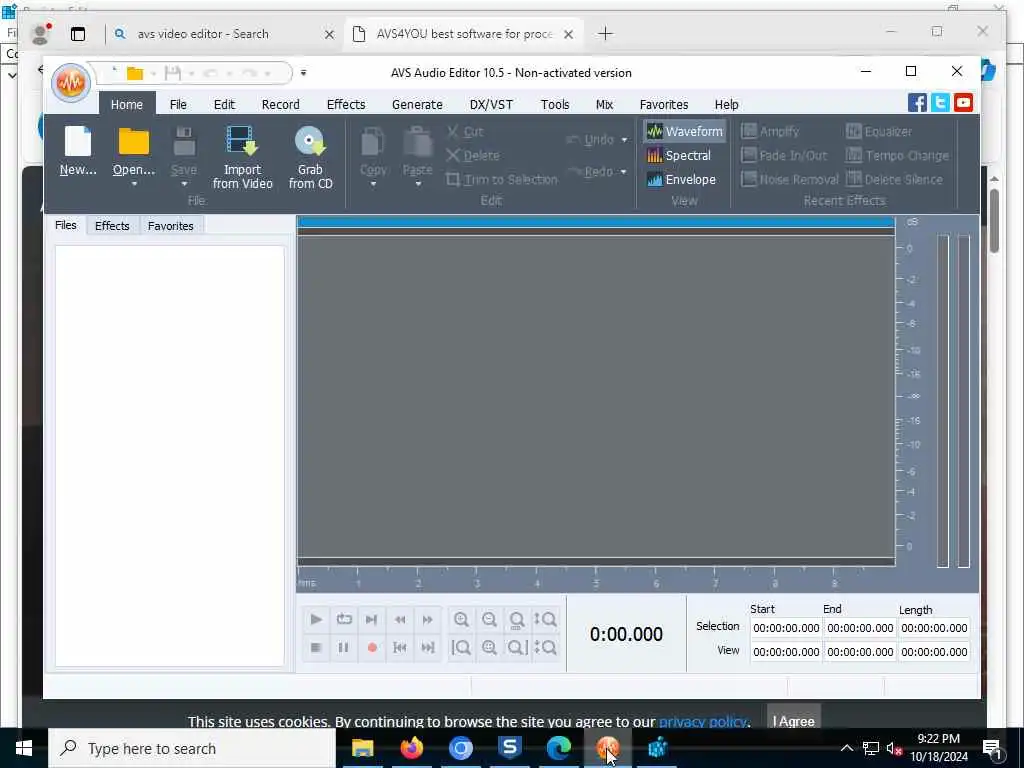Screen dimensions: 1024x768
Task: Click the New file icon
Action: coord(78,142)
